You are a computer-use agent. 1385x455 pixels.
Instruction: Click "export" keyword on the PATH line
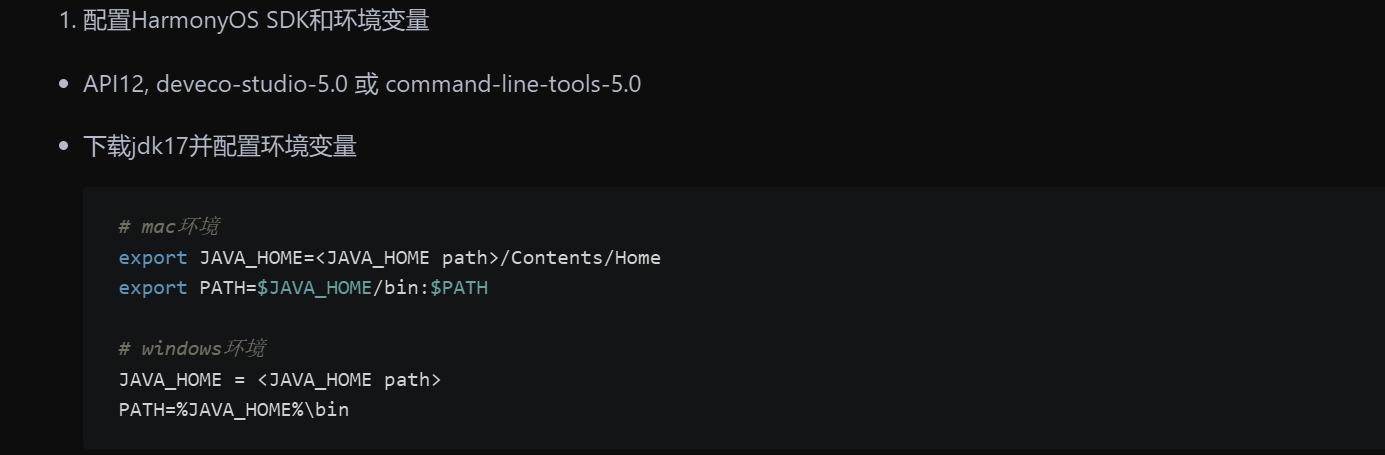[153, 288]
